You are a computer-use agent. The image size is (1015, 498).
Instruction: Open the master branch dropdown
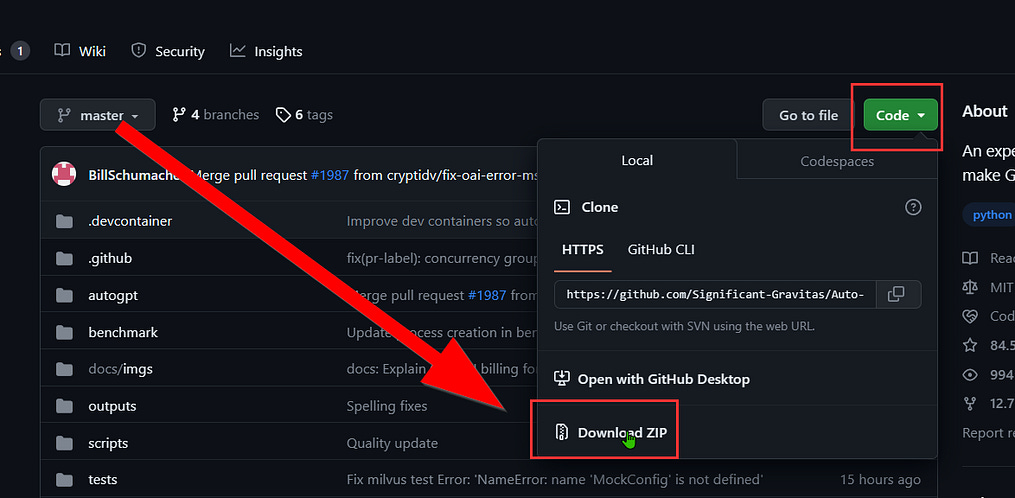tap(98, 115)
